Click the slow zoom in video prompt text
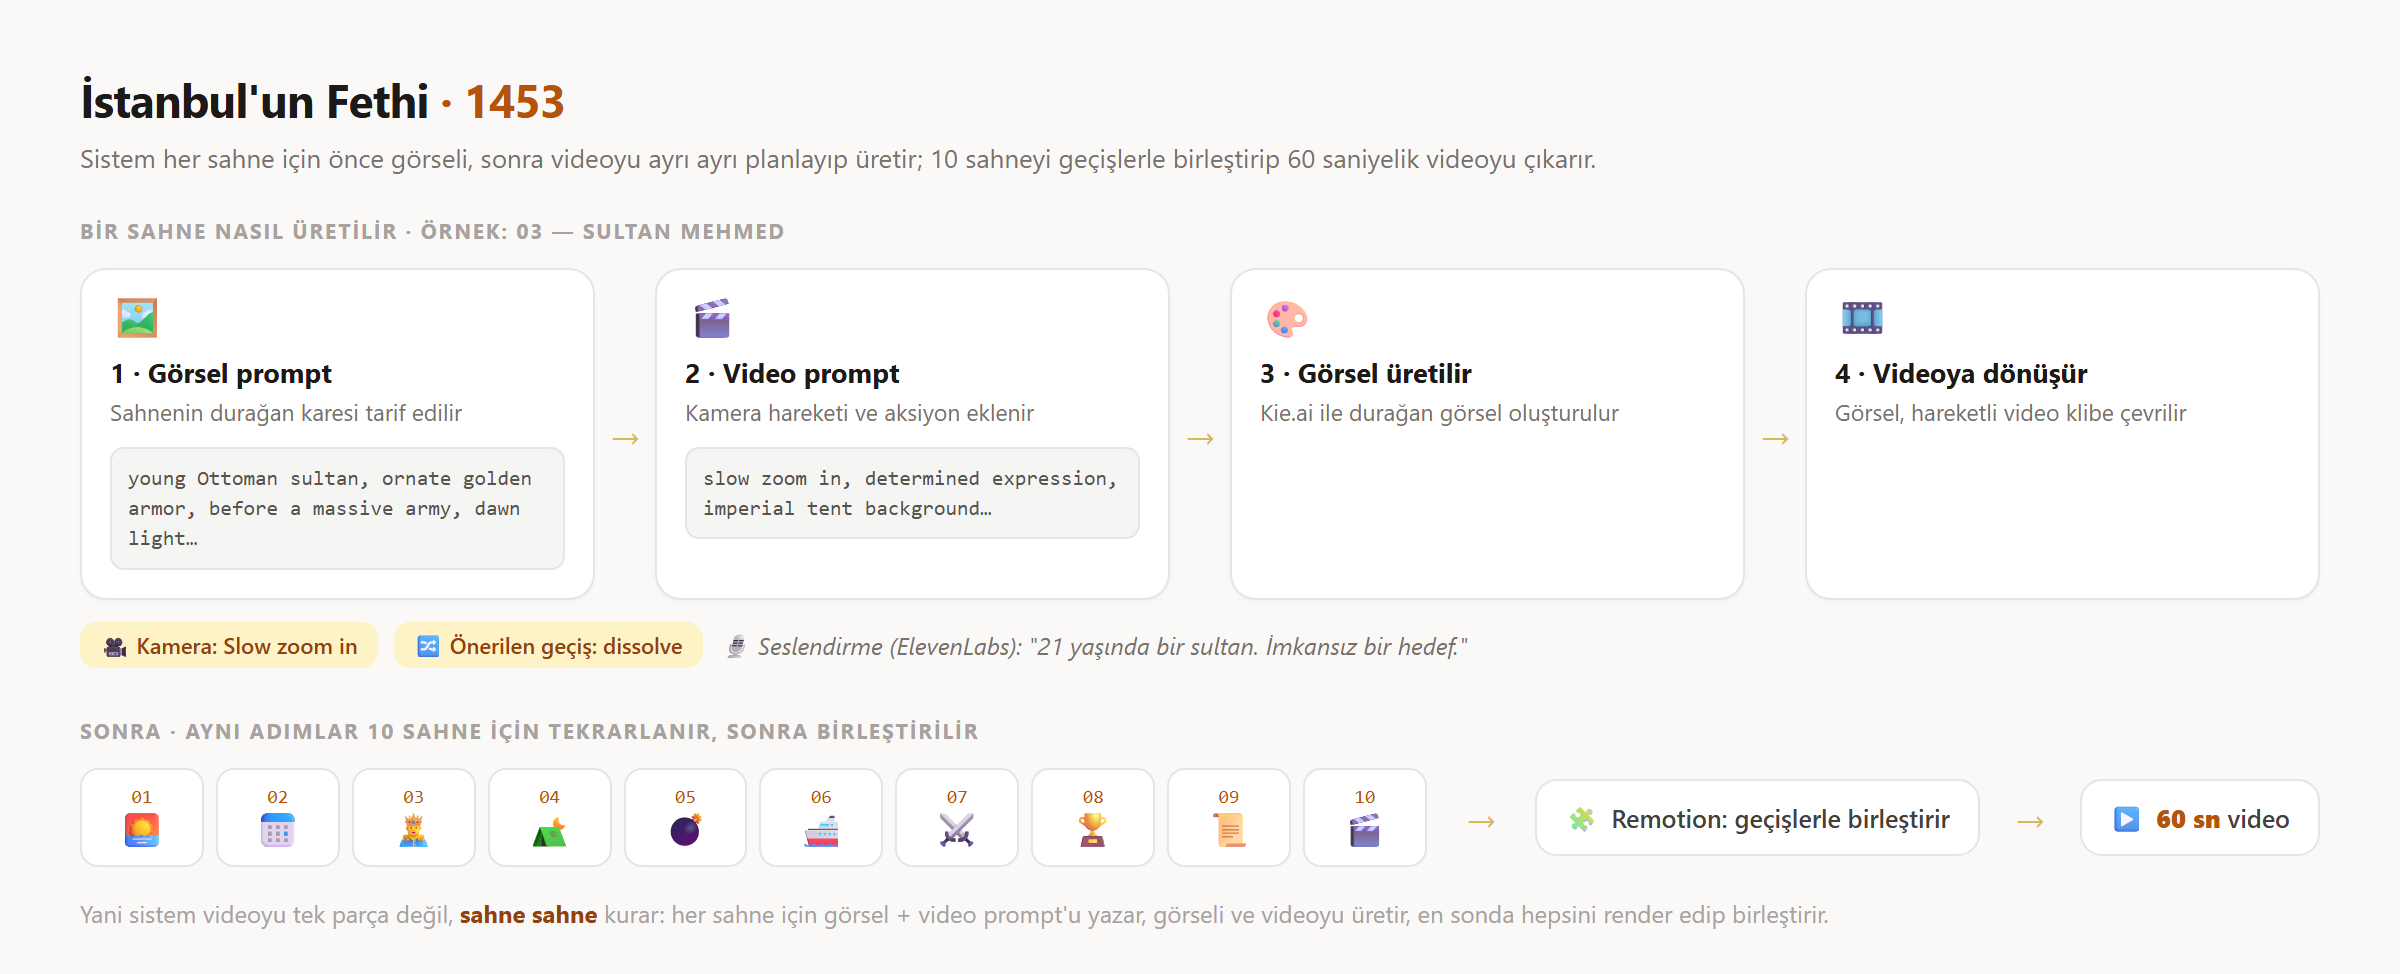 click(x=912, y=493)
